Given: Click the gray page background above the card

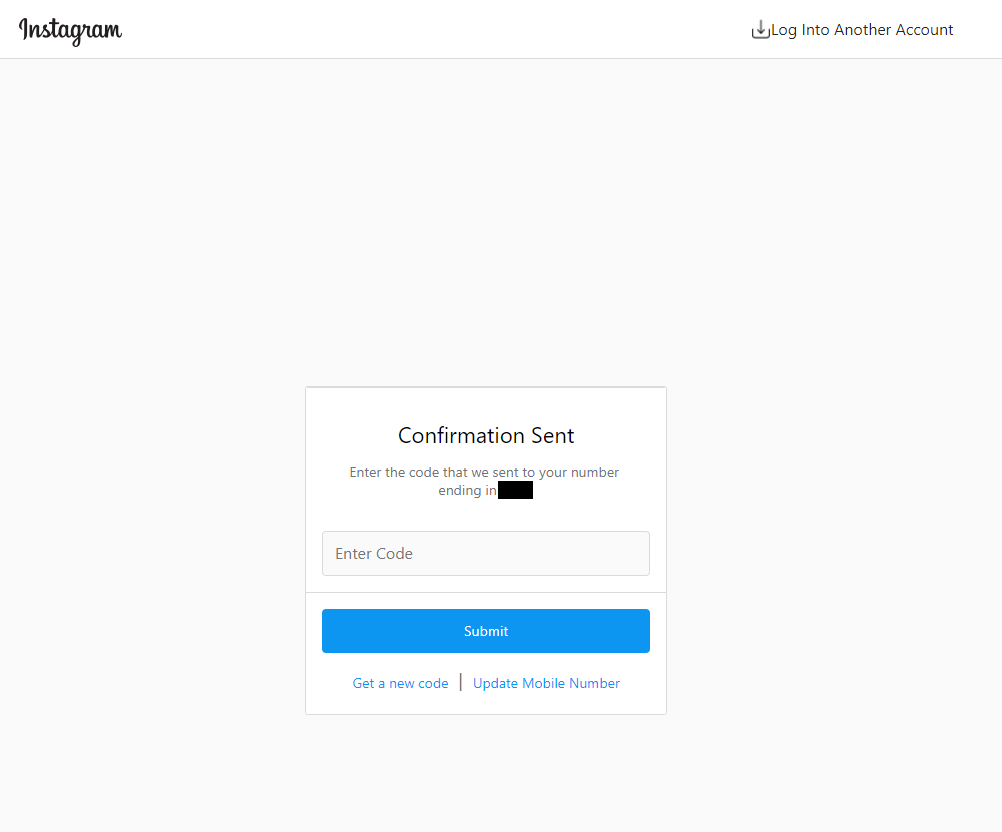Looking at the screenshot, I should point(486,220).
